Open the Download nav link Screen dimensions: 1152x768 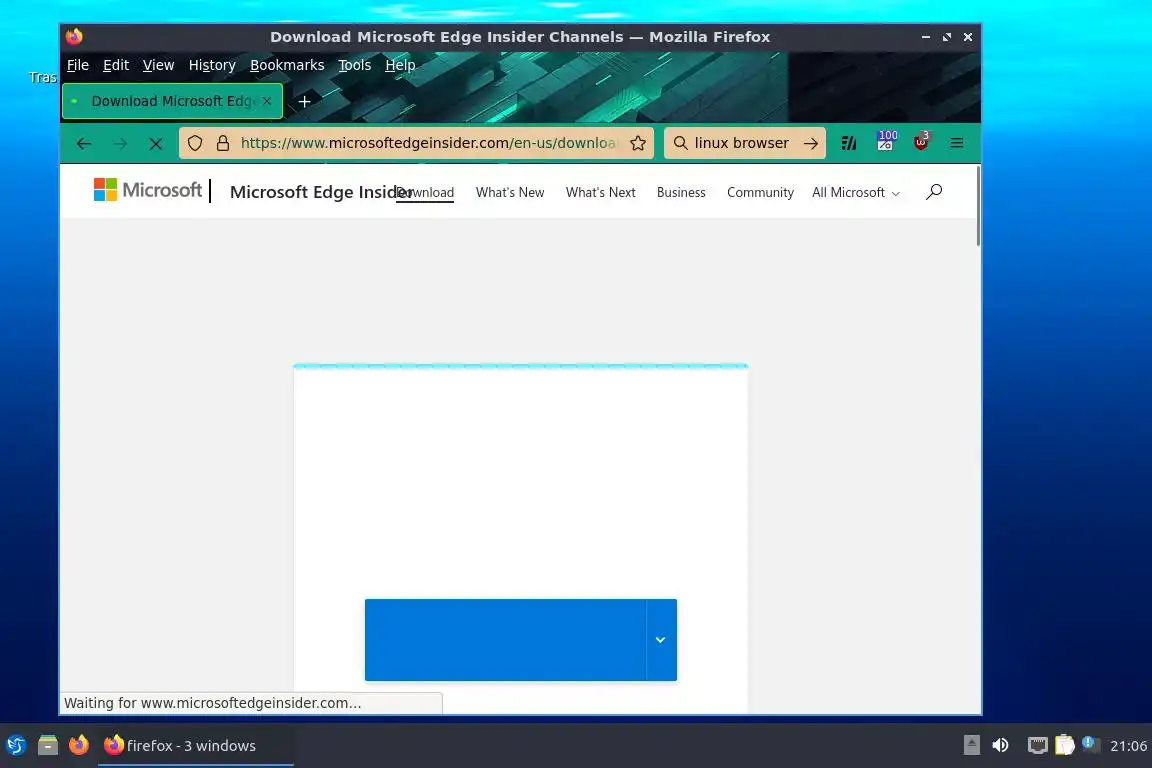pyautogui.click(x=425, y=193)
